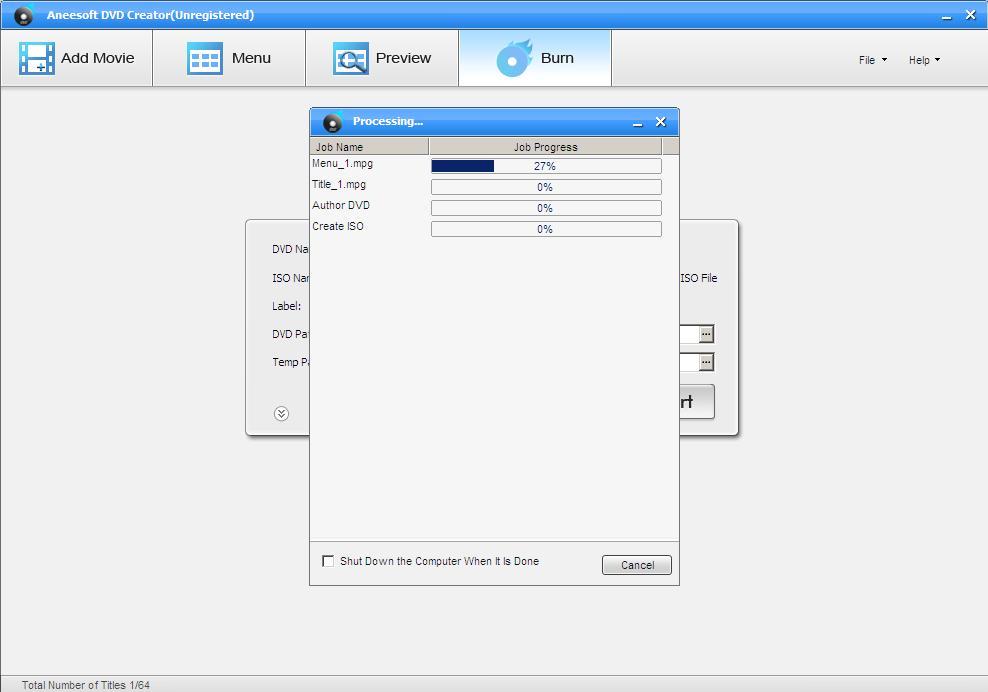Image resolution: width=988 pixels, height=692 pixels.
Task: Click the Processing dialog disc icon
Action: point(332,122)
